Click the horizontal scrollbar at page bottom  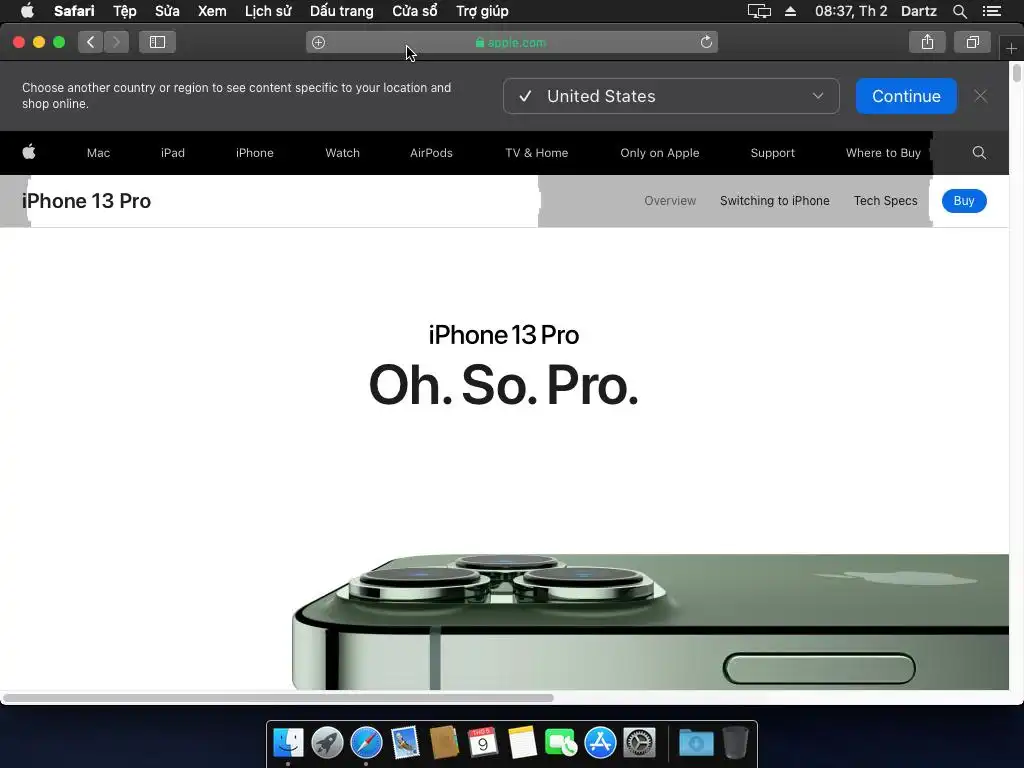click(279, 697)
